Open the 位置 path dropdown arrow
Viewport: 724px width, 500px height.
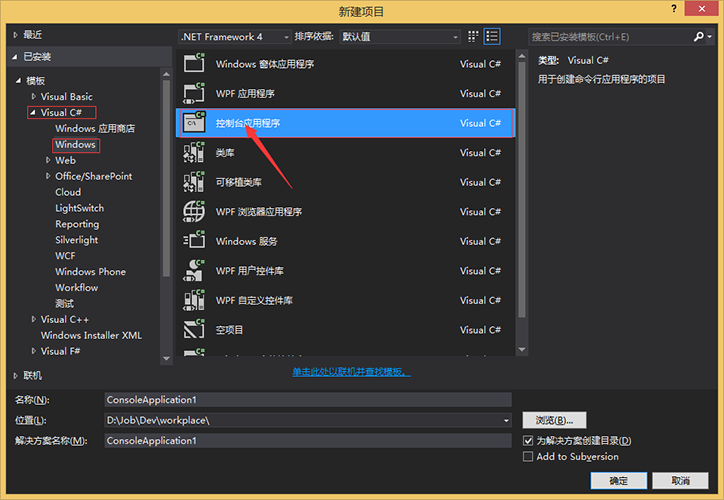tap(506, 421)
